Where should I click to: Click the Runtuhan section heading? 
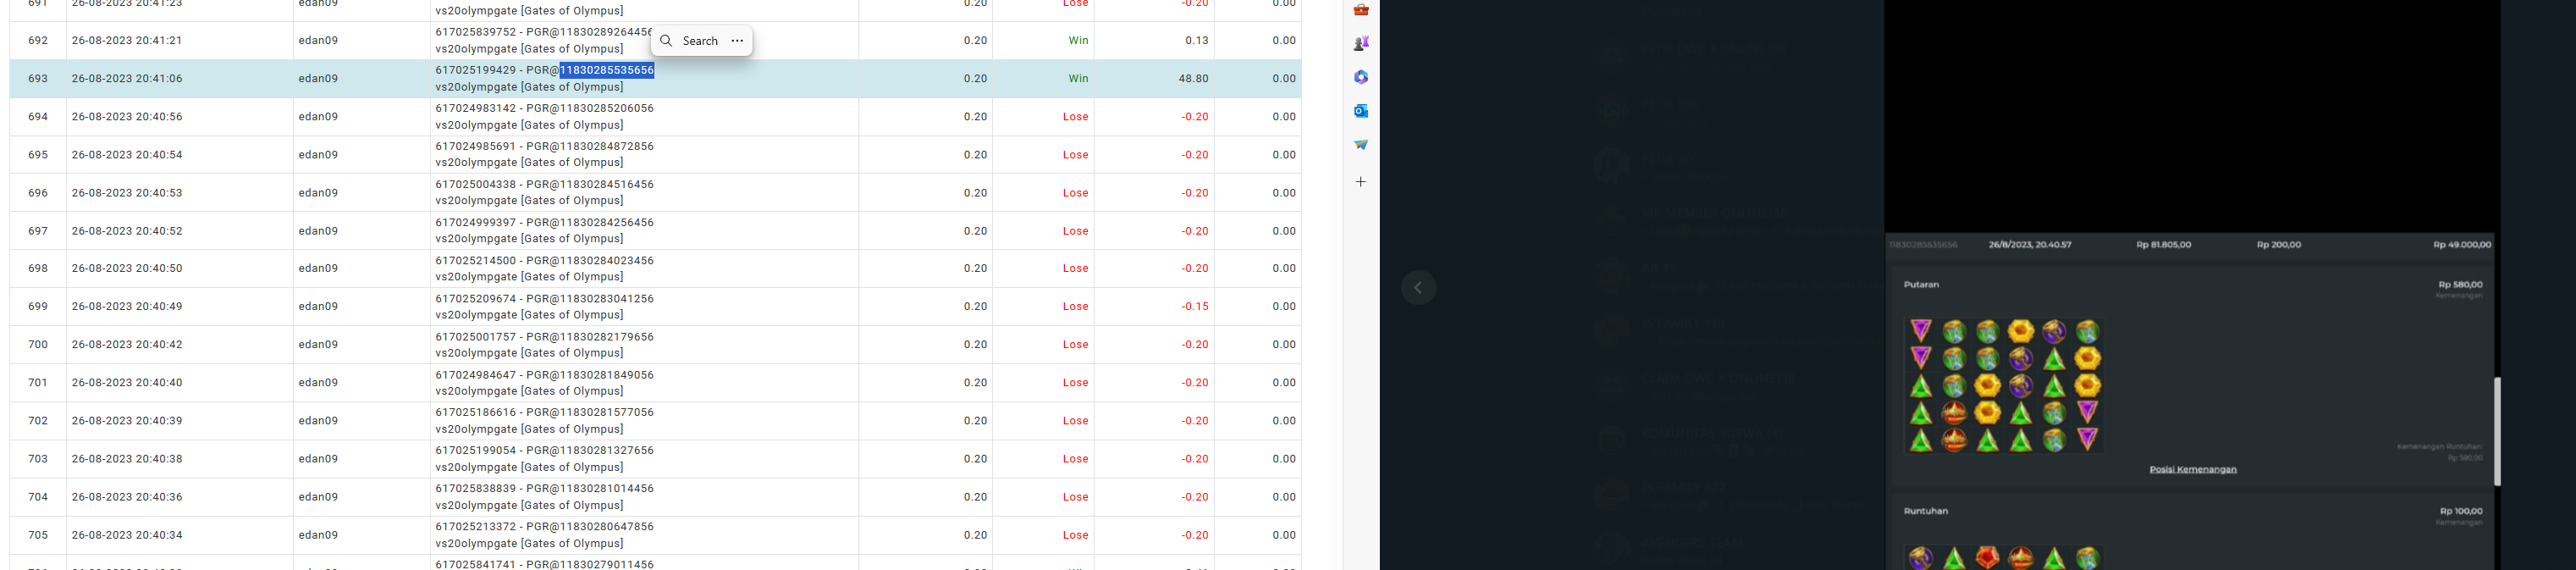1925,511
